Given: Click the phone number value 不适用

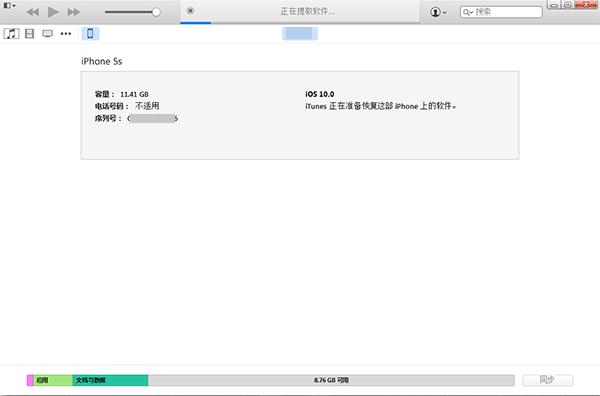Looking at the screenshot, I should [x=147, y=106].
